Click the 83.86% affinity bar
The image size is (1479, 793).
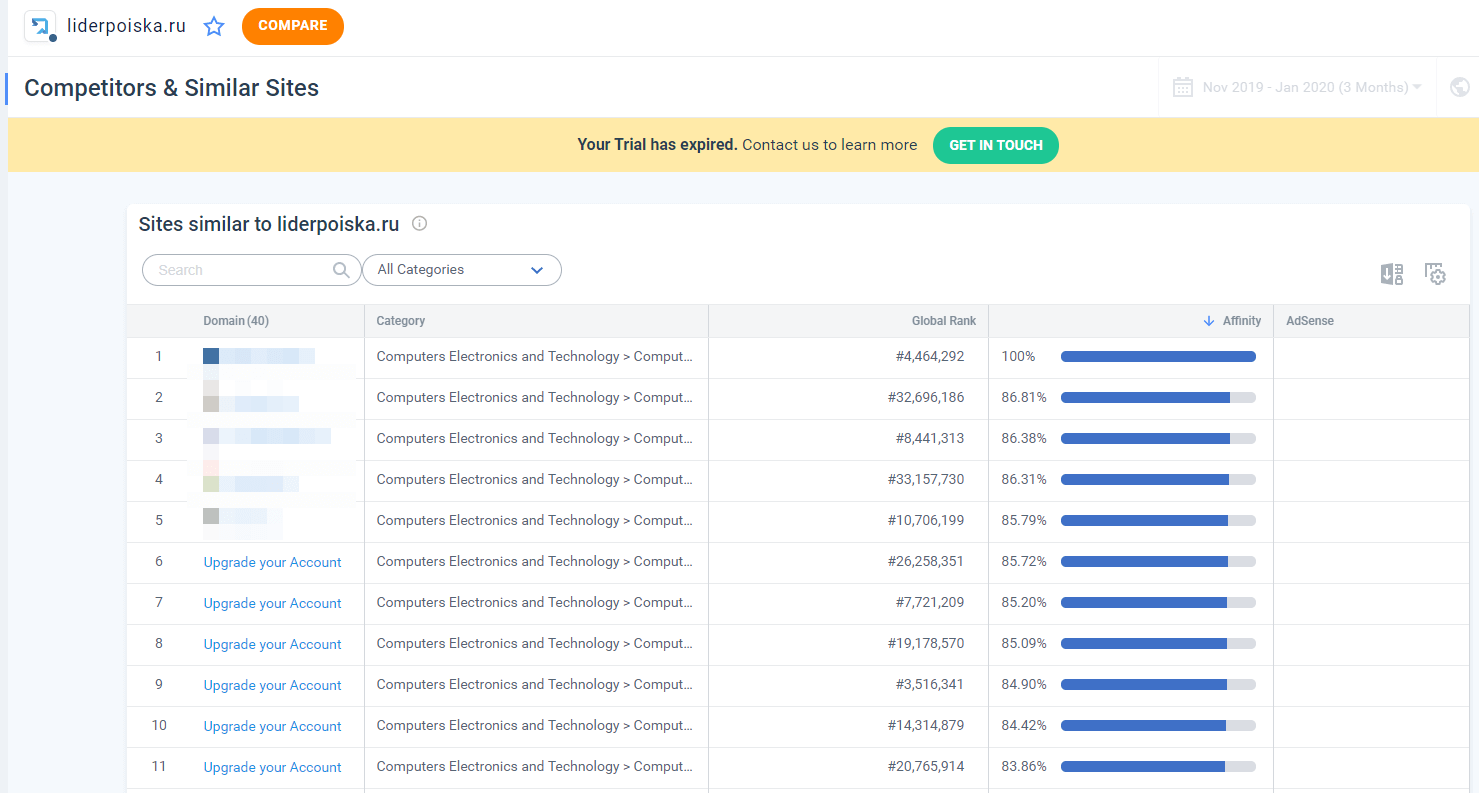[1158, 766]
